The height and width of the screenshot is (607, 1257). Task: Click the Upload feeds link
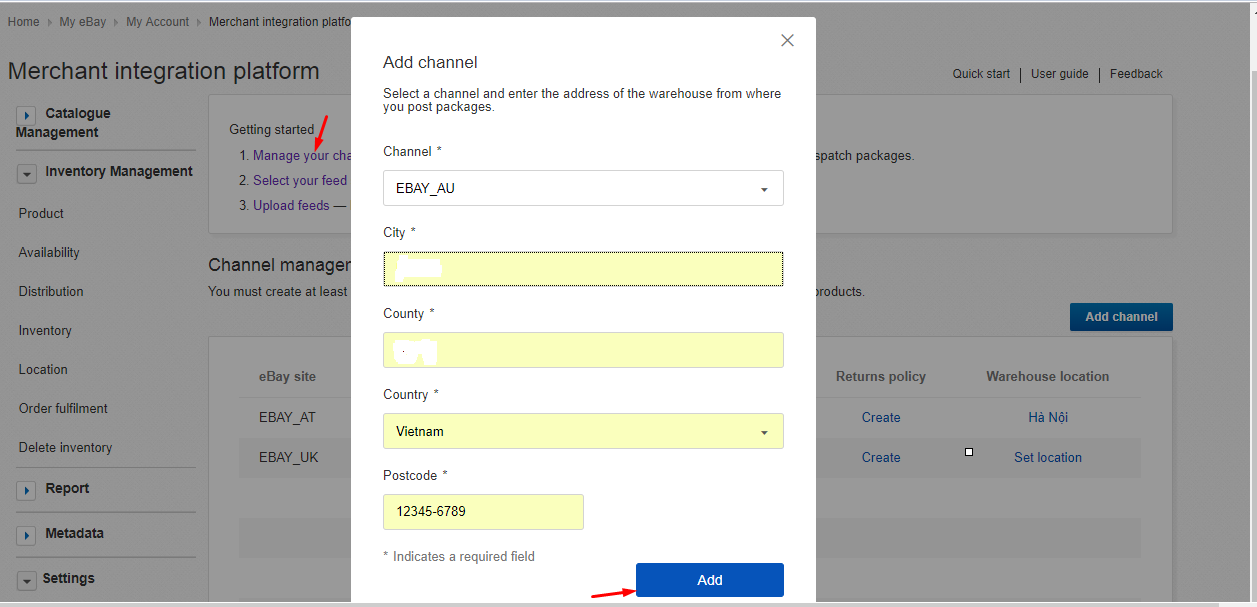point(291,206)
